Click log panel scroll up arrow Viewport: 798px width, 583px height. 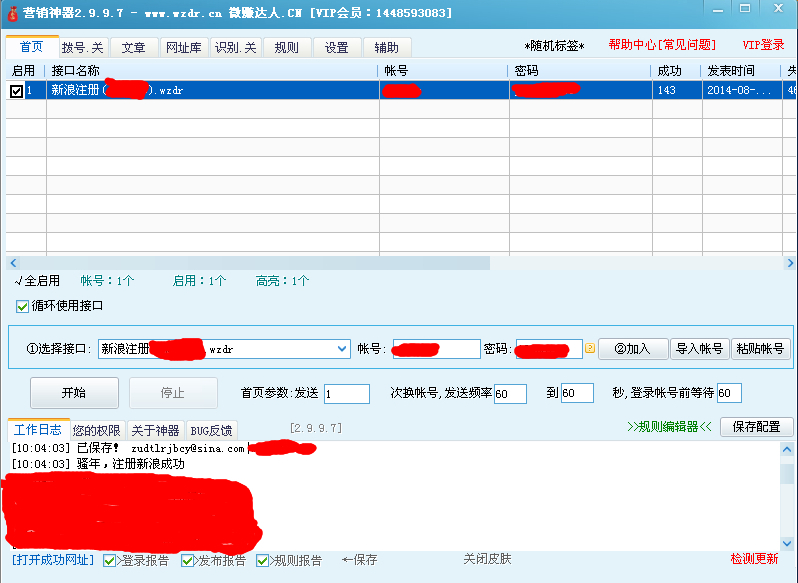tap(787, 450)
